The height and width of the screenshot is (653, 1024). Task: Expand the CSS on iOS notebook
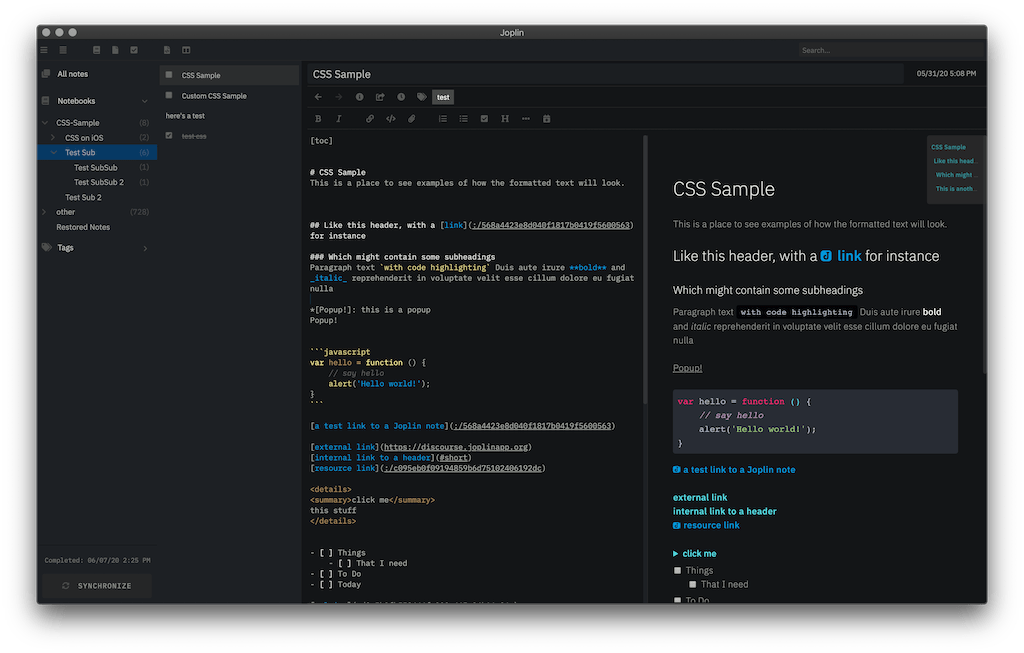(x=54, y=138)
